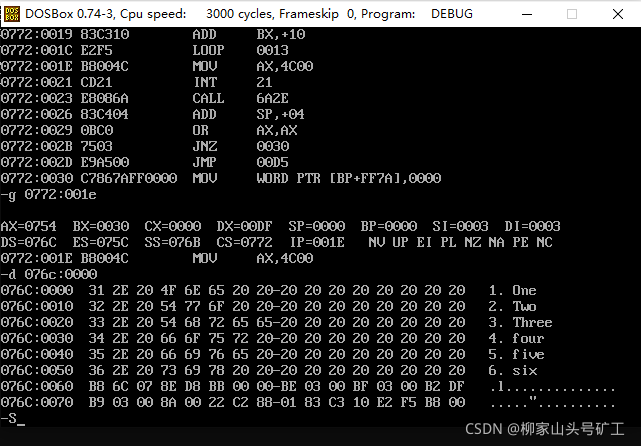Maximize the DOSBox window
This screenshot has width=641, height=446.
pyautogui.click(x=572, y=14)
